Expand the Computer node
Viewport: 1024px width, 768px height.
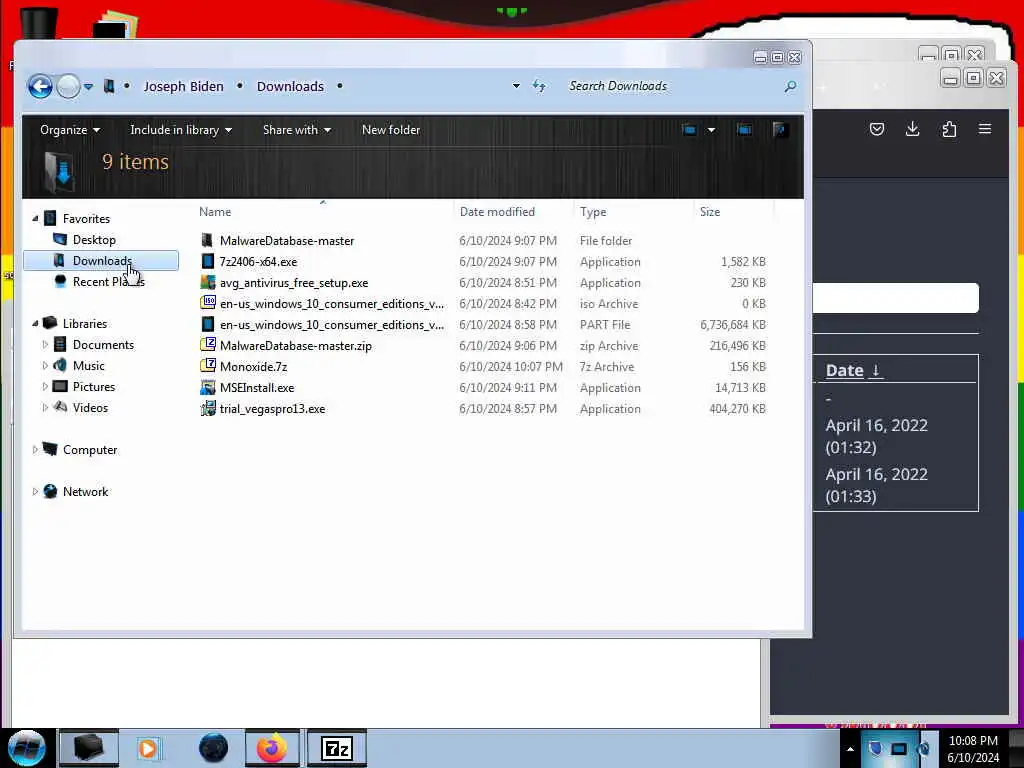pyautogui.click(x=35, y=449)
